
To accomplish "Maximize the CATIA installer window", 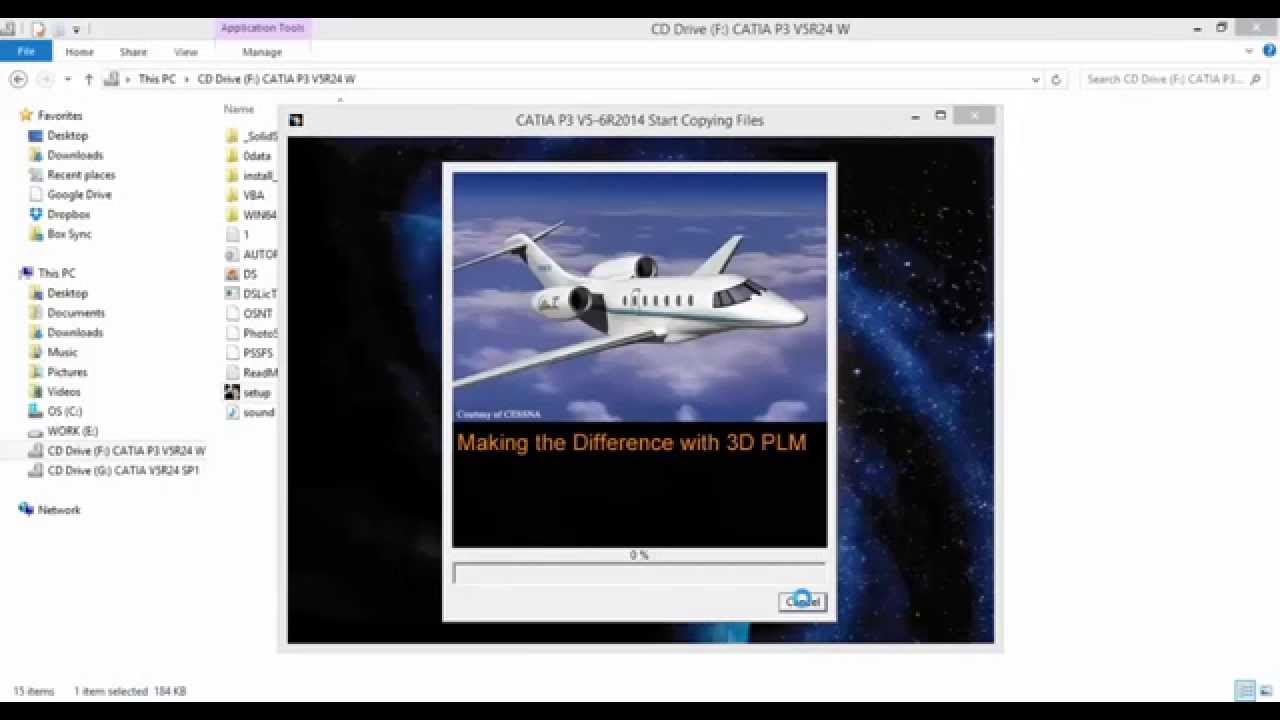I will click(941, 116).
